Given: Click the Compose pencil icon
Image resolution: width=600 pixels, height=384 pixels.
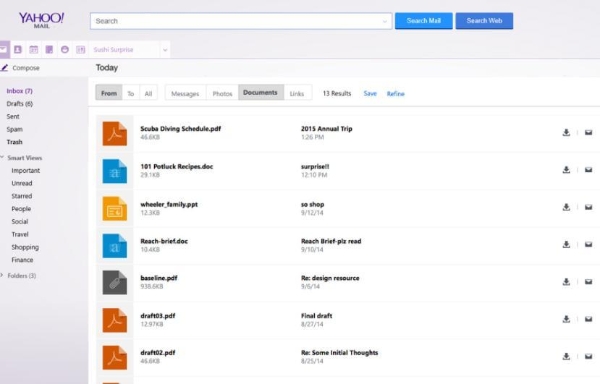Looking at the screenshot, I should [x=4, y=68].
